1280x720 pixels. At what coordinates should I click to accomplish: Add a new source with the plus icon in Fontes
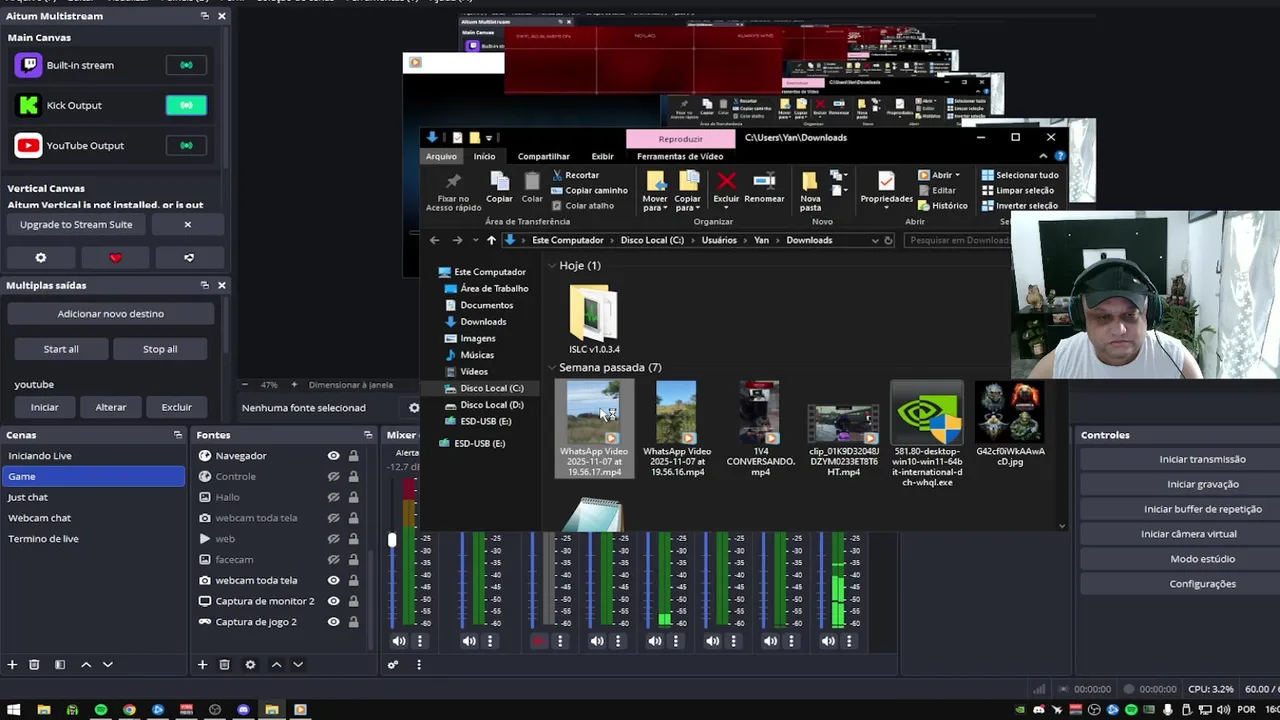[202, 664]
